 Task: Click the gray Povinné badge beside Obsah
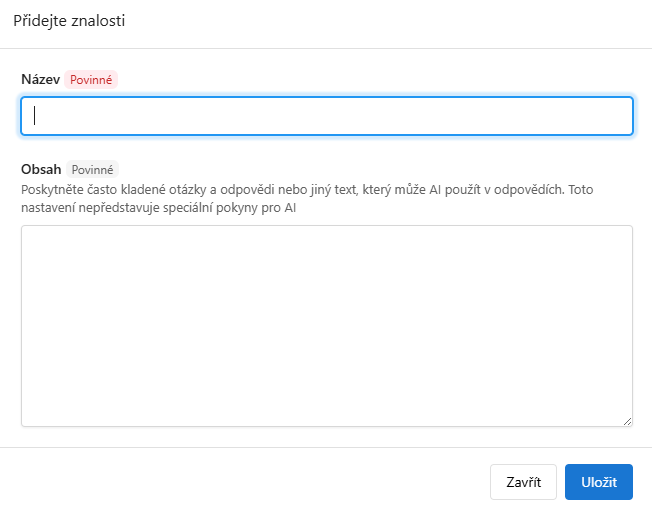click(x=92, y=169)
